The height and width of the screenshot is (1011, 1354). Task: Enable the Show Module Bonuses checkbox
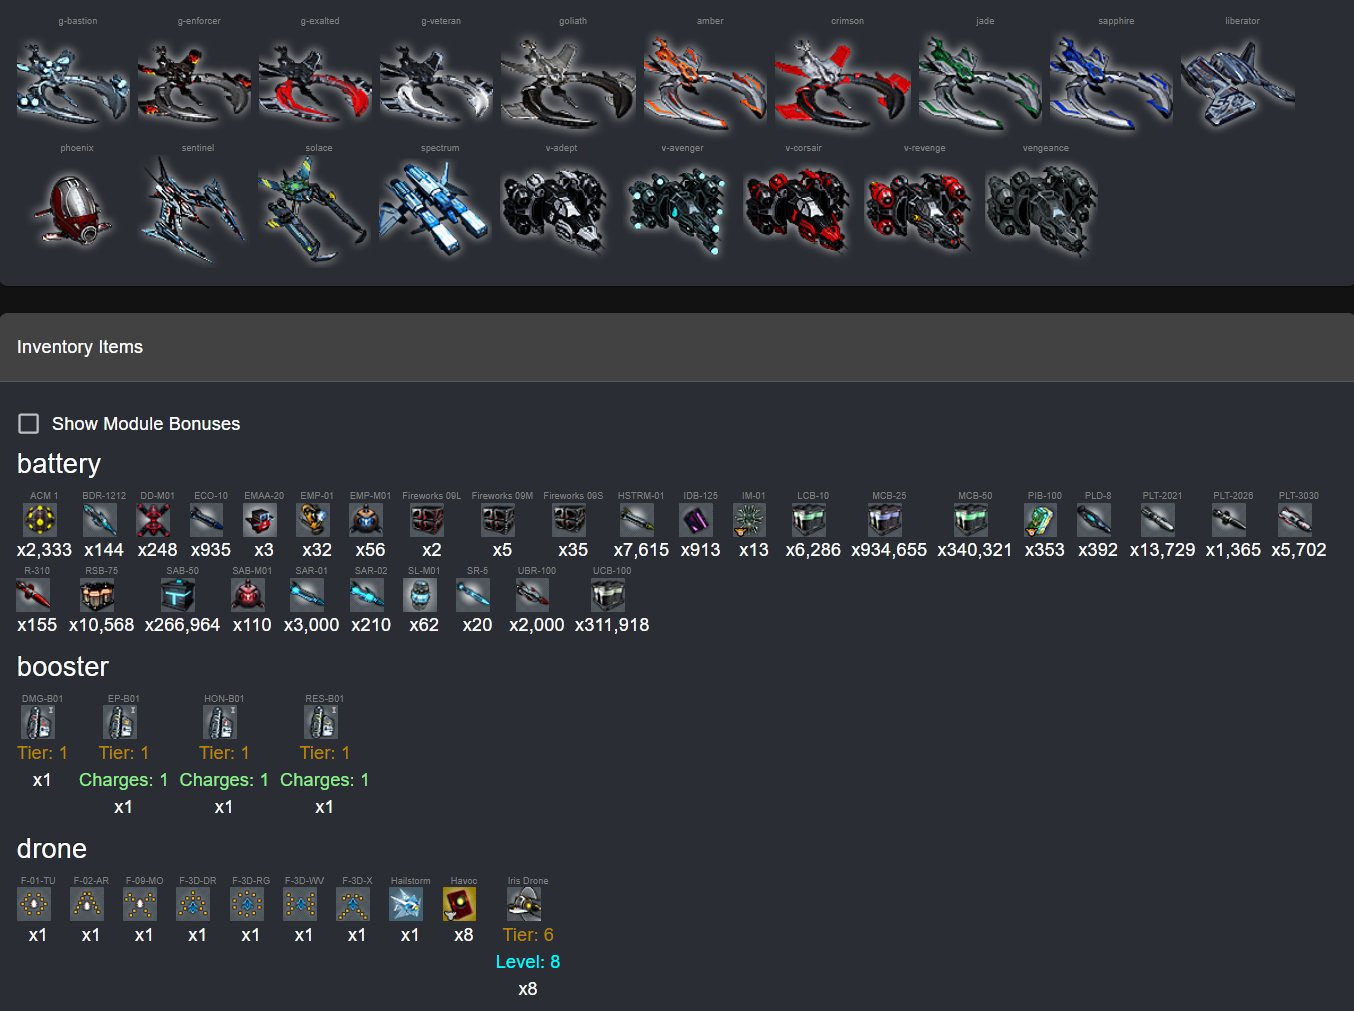[29, 424]
